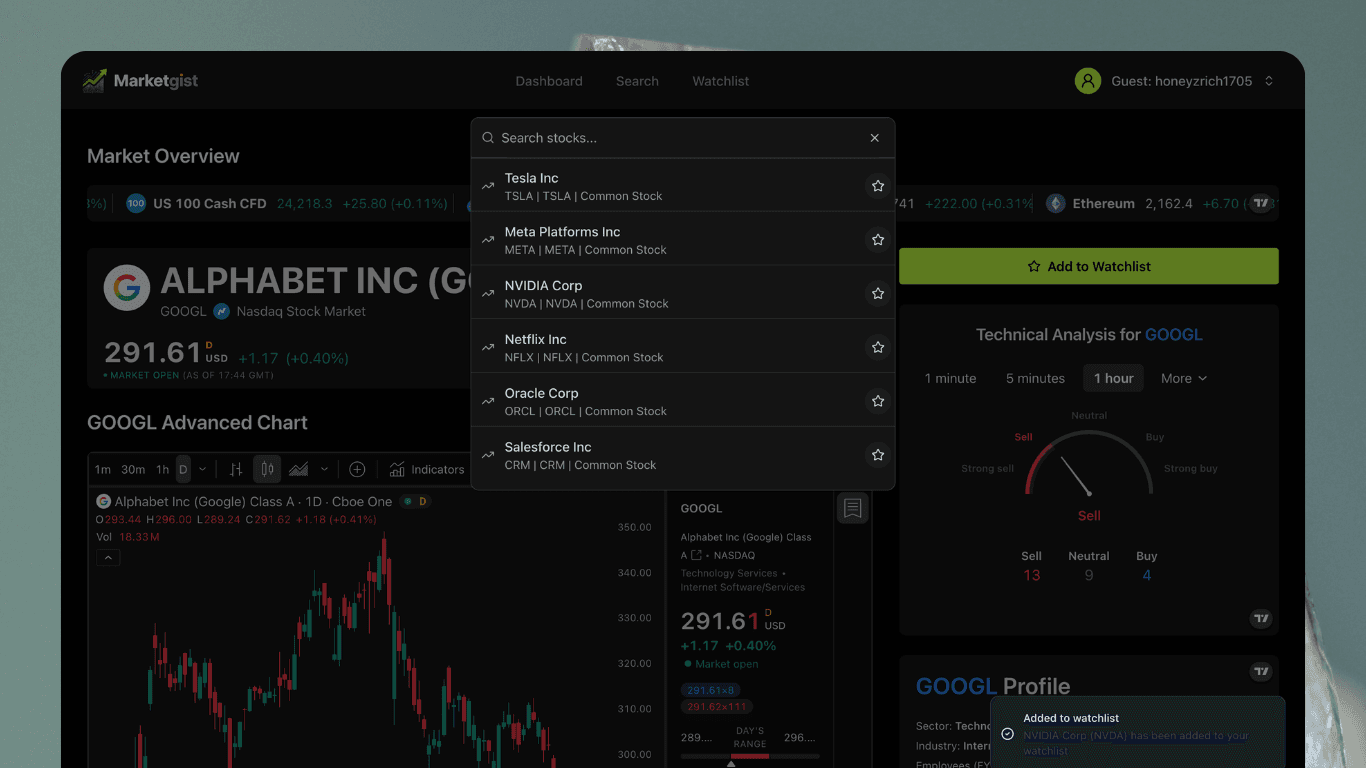Click the Marketgist logo
This screenshot has height=768, width=1366.
(141, 81)
